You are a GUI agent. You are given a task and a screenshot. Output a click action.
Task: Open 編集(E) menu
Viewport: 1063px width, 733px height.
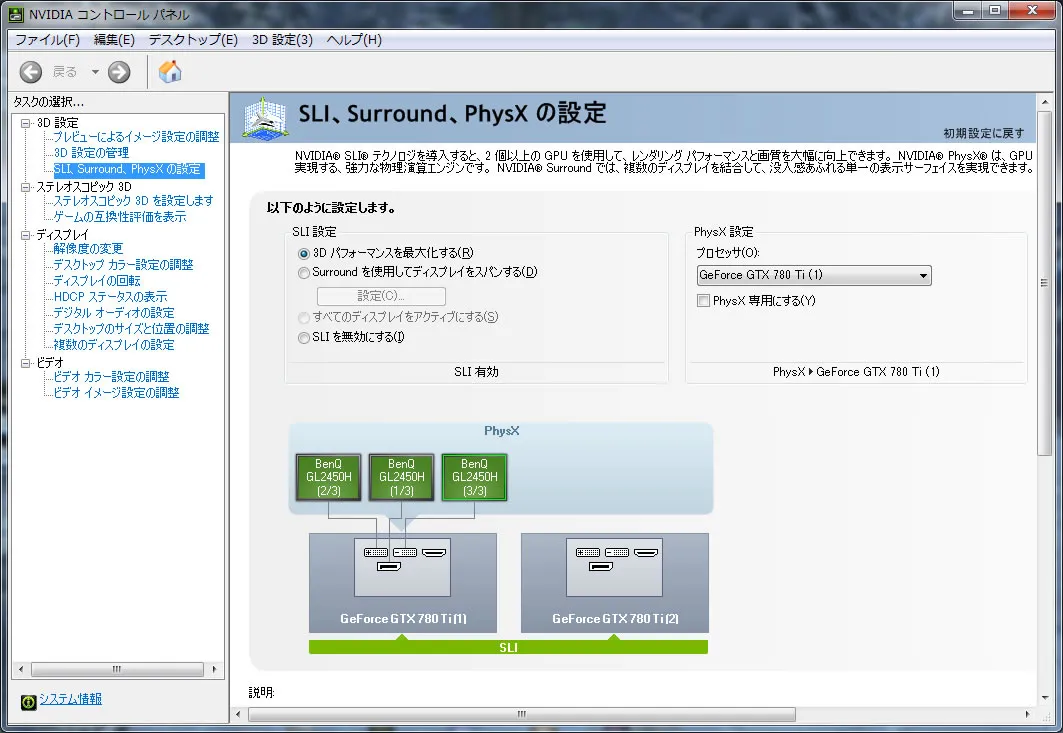click(x=114, y=39)
